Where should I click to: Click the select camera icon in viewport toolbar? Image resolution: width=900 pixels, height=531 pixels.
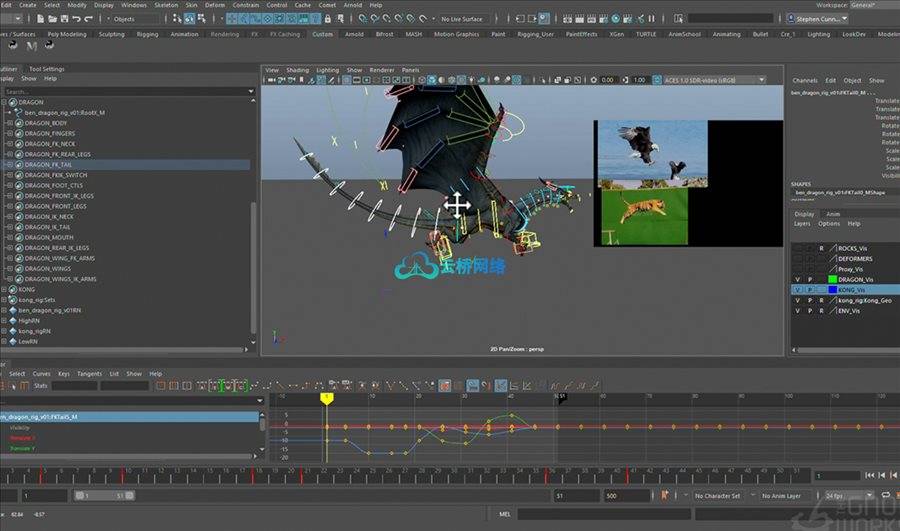pos(271,80)
